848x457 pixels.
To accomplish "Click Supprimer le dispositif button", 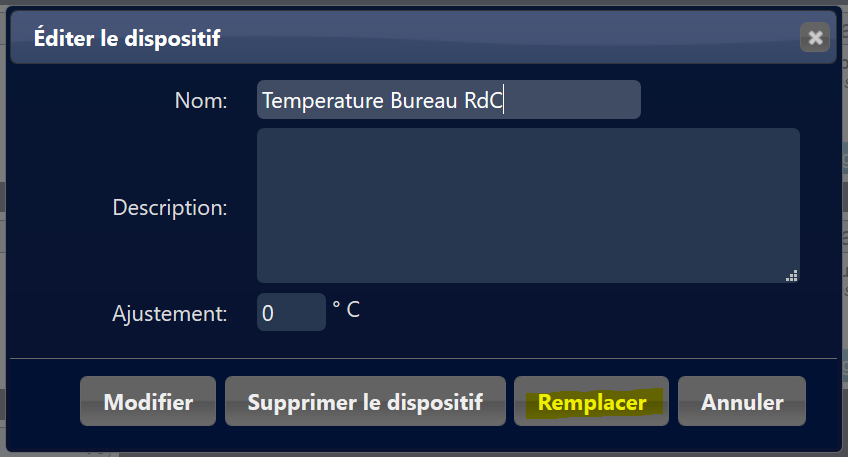I will tap(365, 402).
